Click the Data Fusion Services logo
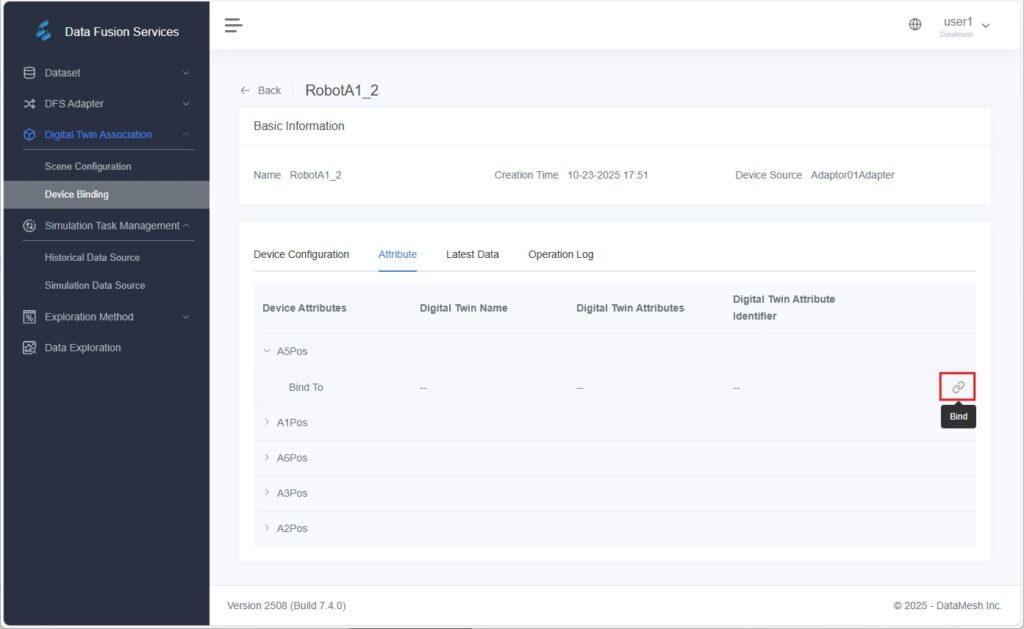This screenshot has width=1024, height=629. [43, 31]
